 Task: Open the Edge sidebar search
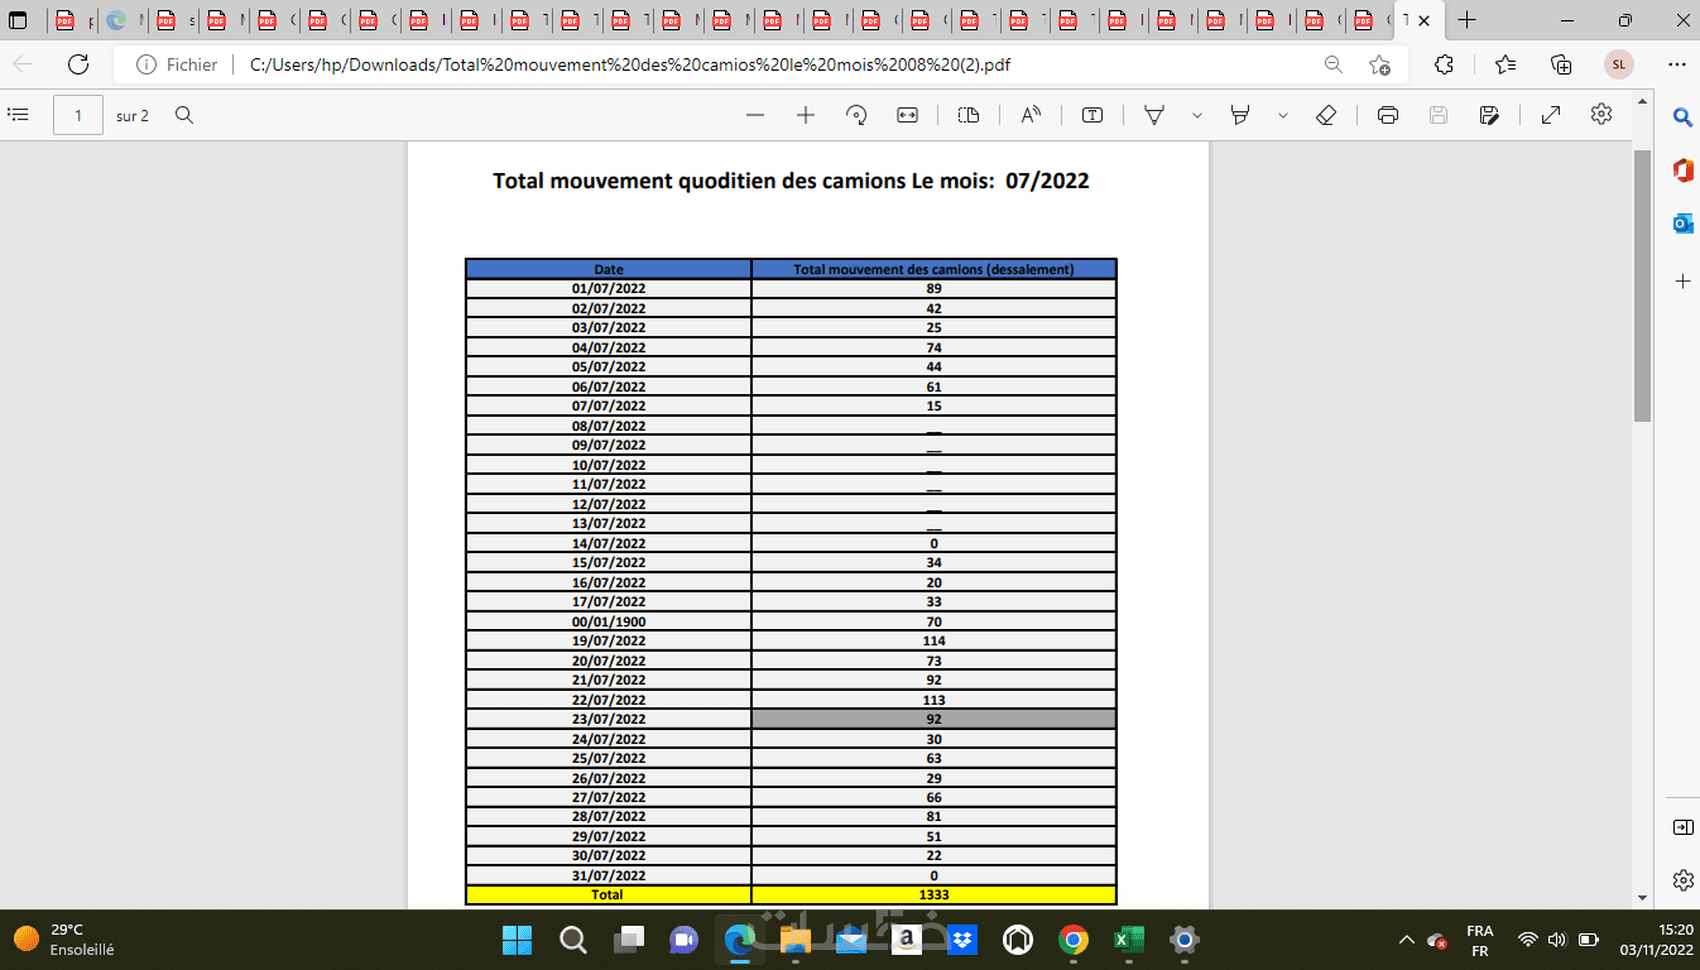(x=1683, y=117)
